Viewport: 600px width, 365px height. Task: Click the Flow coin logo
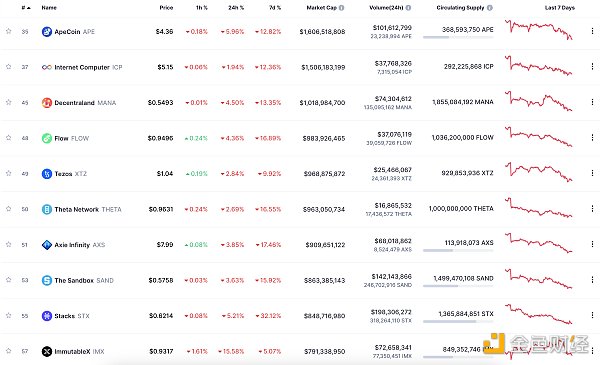click(47, 138)
